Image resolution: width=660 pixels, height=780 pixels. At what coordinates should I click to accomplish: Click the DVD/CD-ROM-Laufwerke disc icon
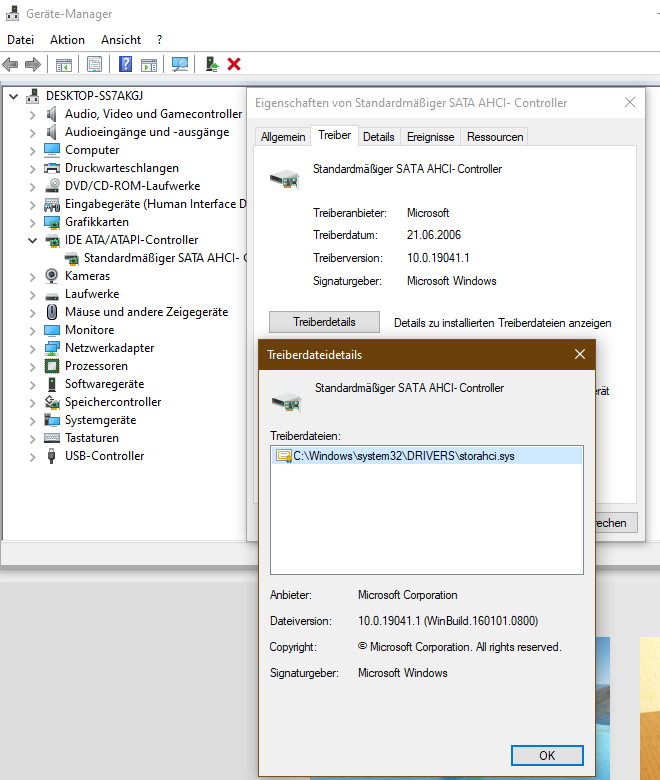point(52,186)
